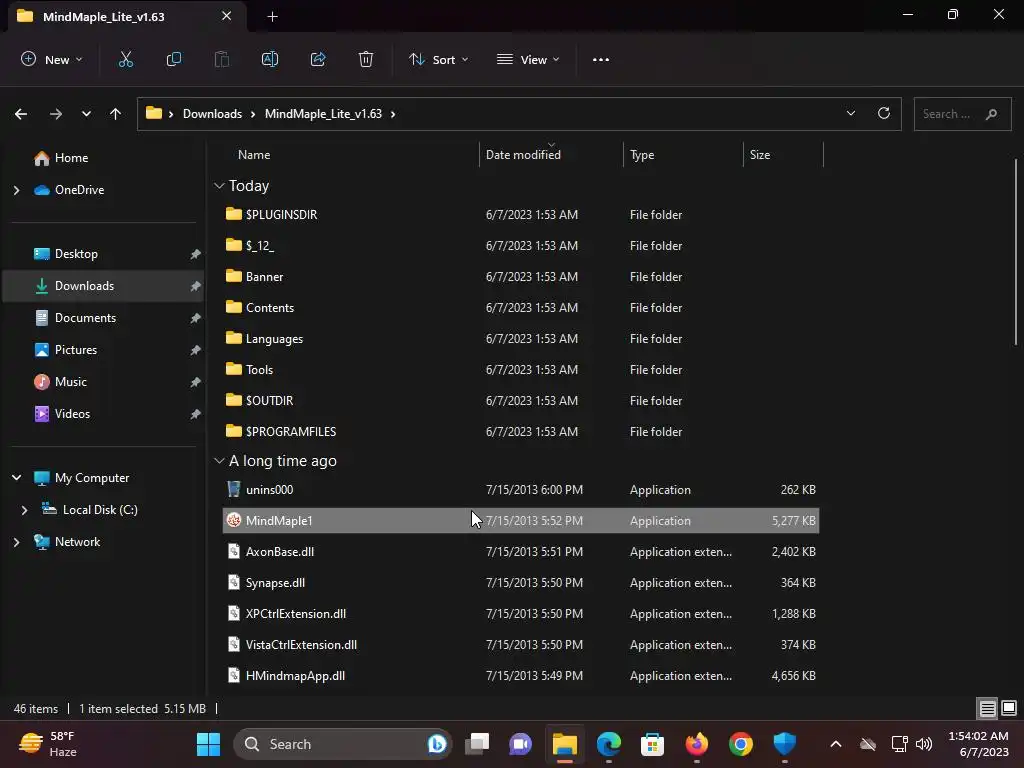The image size is (1024, 768).
Task: Launch Google Chrome from taskbar
Action: coord(741,744)
